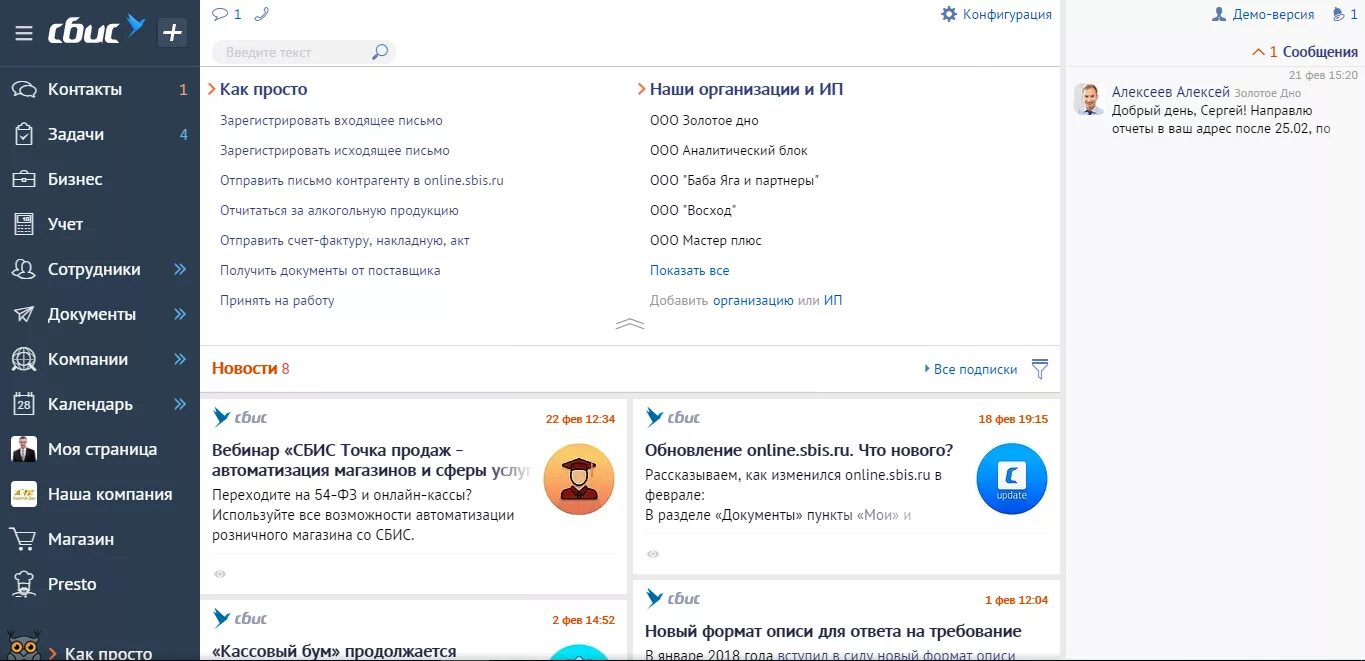This screenshot has width=1365, height=661.
Task: Open Обновление online.sbis.ru news headline
Action: pyautogui.click(x=799, y=450)
